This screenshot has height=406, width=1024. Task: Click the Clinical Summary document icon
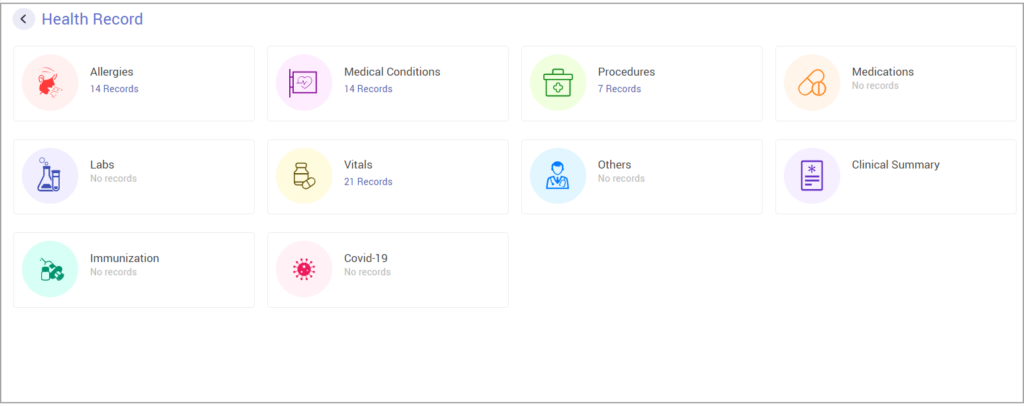(x=812, y=176)
